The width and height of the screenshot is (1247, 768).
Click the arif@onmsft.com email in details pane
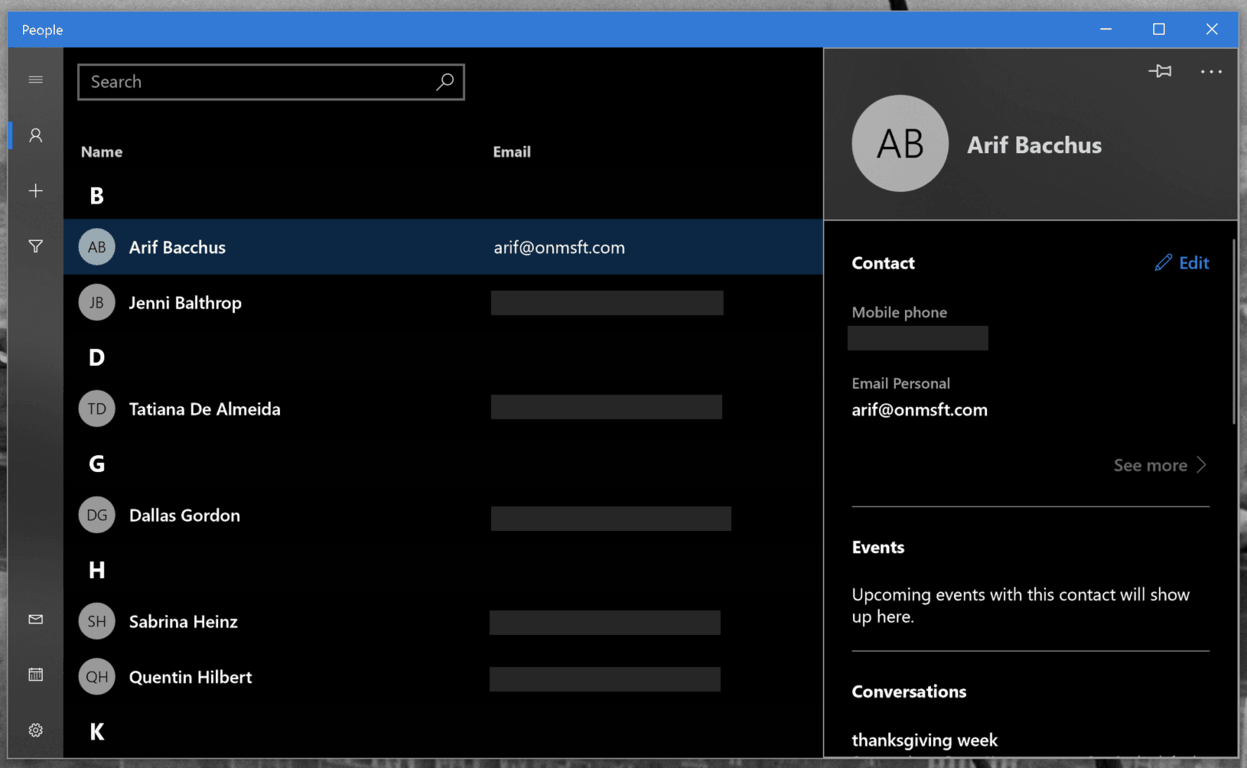click(919, 410)
